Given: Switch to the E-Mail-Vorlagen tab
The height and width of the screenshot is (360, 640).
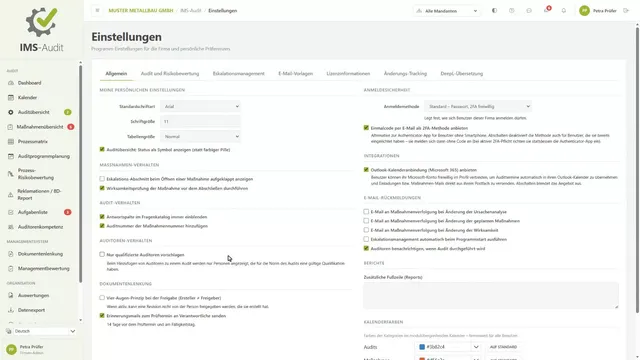Looking at the screenshot, I should click(296, 73).
